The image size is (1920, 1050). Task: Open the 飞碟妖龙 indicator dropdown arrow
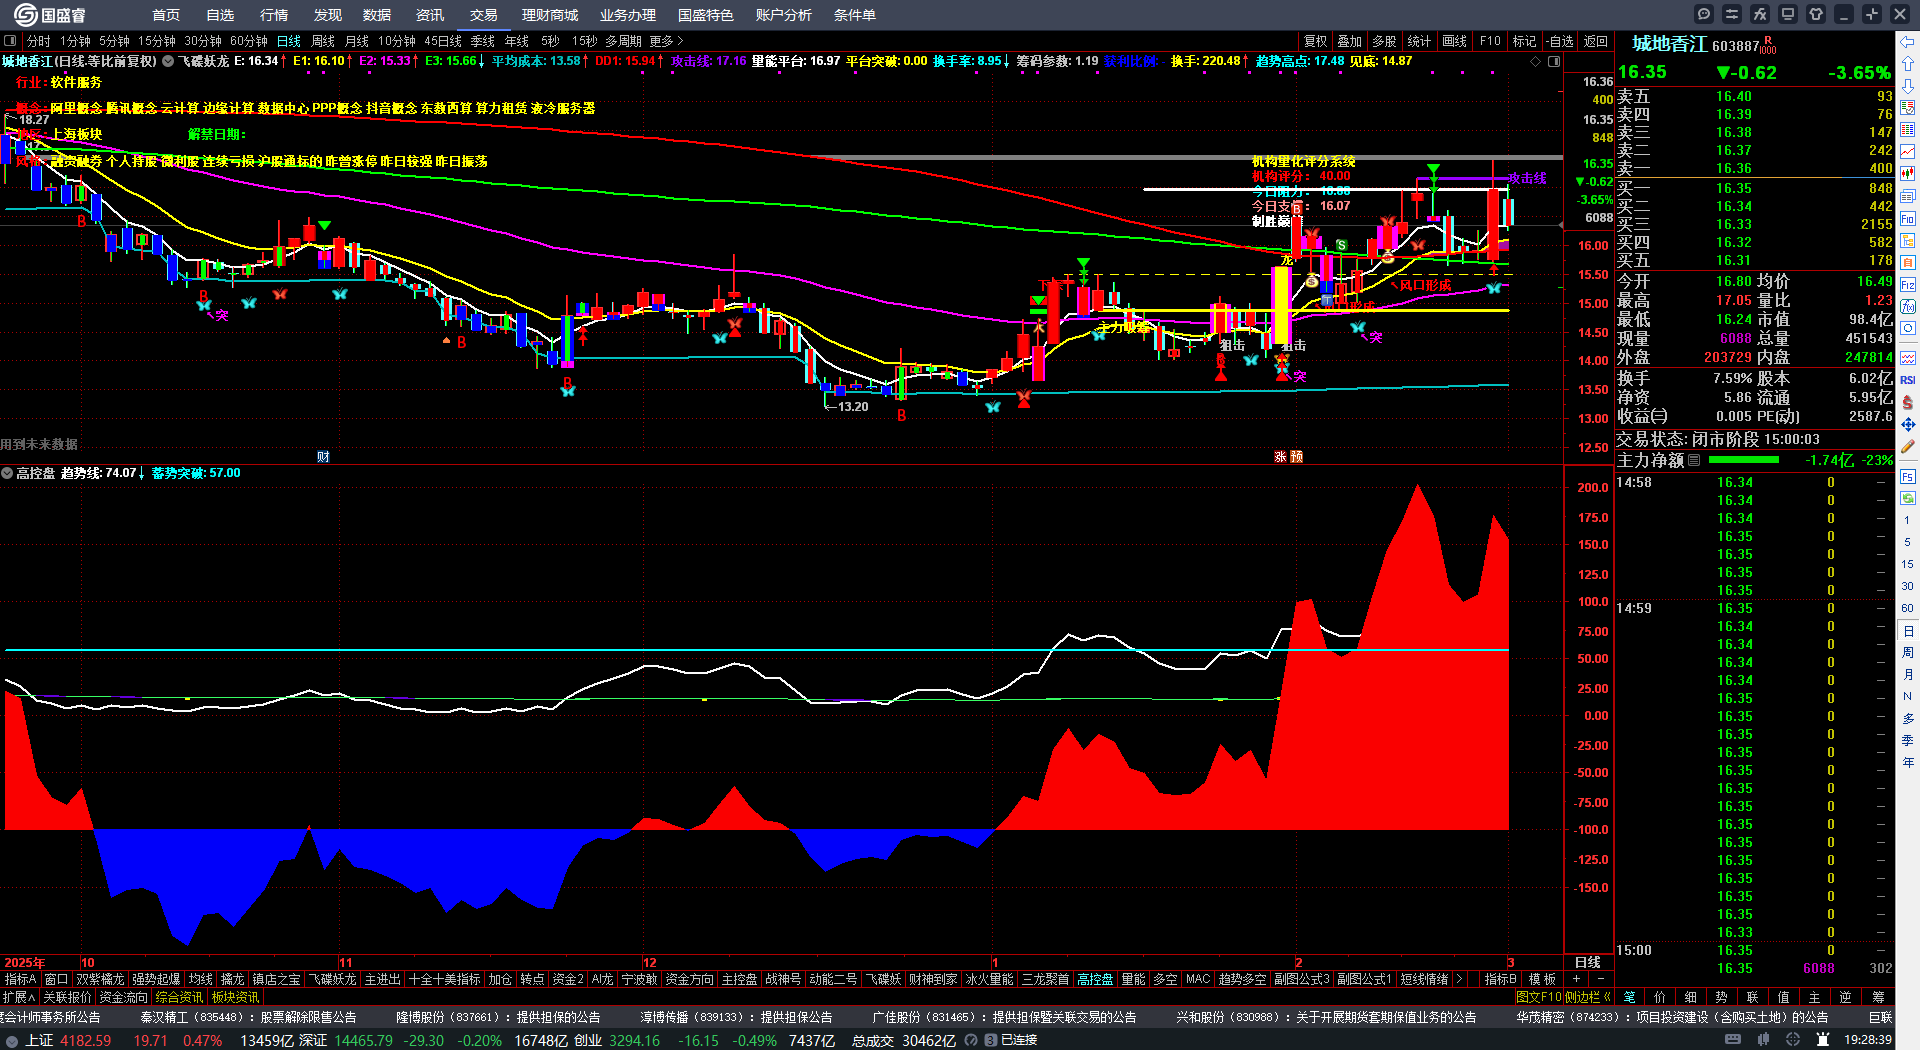click(x=168, y=61)
